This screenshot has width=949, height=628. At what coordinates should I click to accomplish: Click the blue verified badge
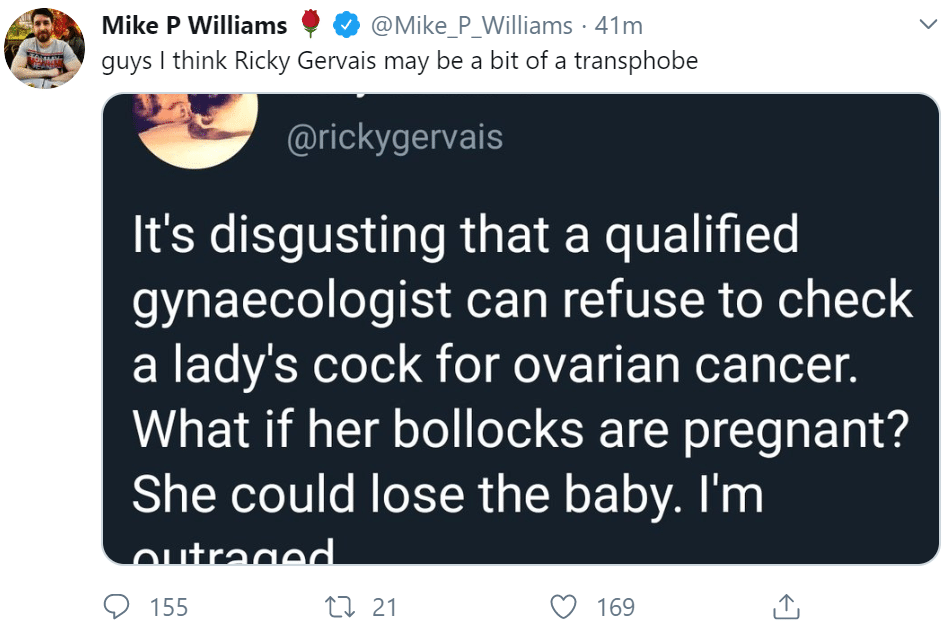click(346, 25)
